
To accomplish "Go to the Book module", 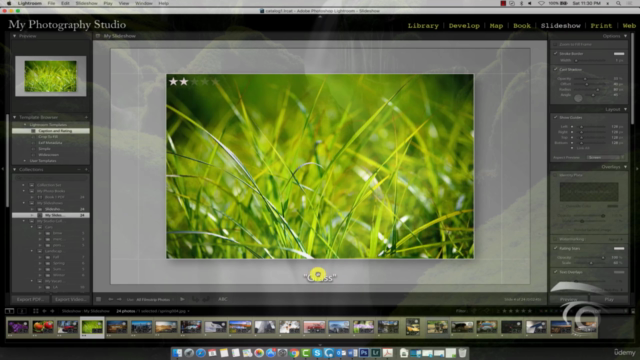I will click(522, 26).
